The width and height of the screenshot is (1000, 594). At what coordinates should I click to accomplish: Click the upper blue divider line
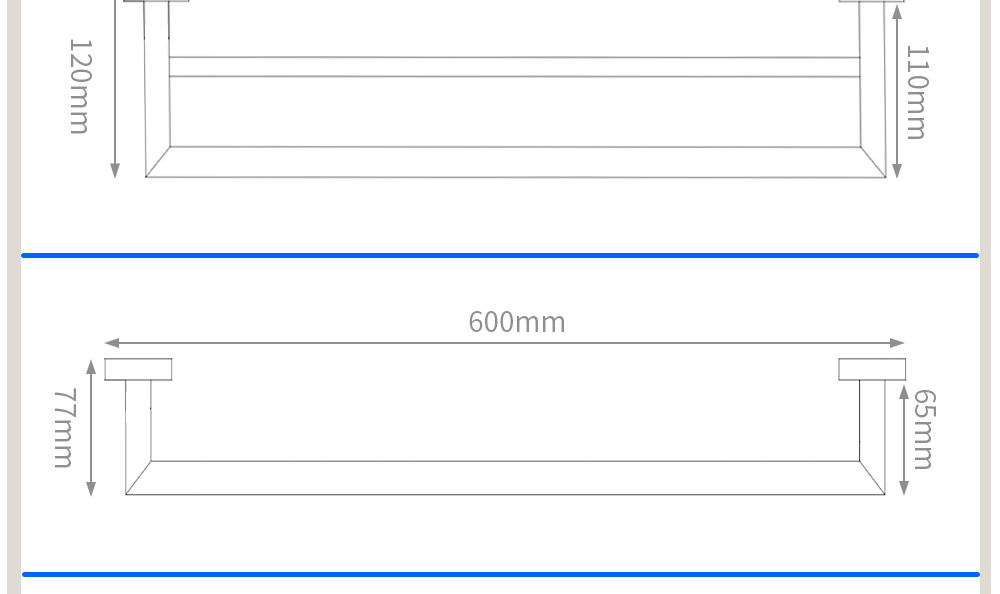coord(500,256)
